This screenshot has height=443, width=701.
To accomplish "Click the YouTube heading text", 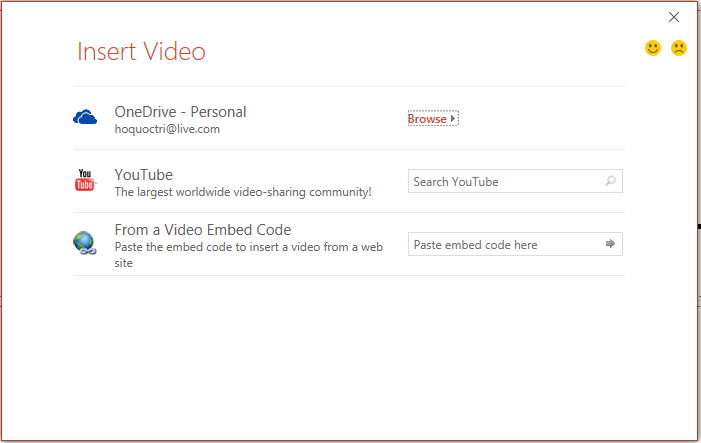I will 144,175.
